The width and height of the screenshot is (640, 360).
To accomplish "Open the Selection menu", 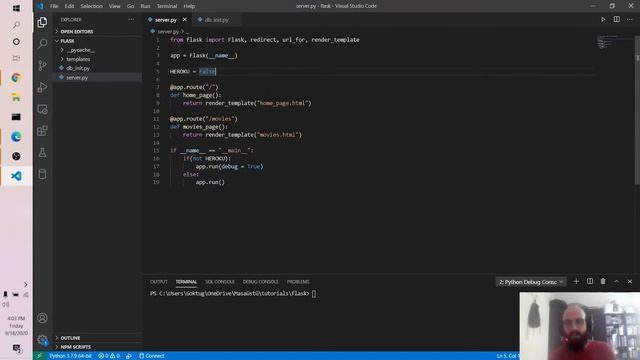I will (91, 6).
